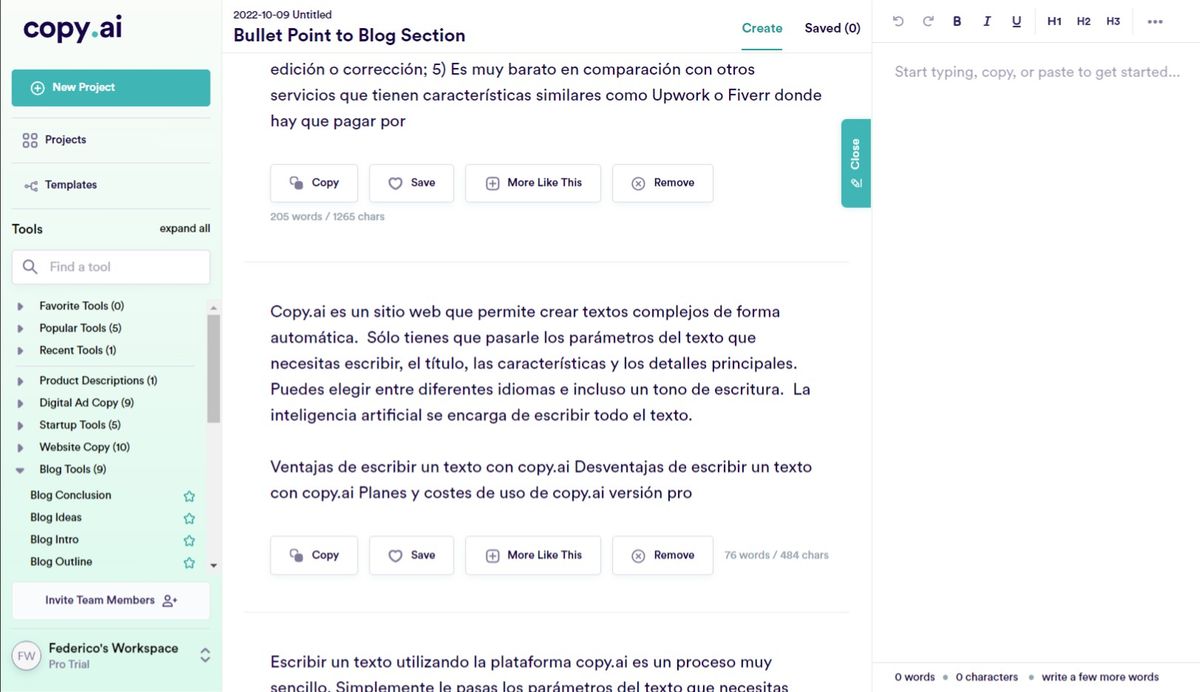This screenshot has width=1200, height=692.
Task: Click expand all in Tools
Action: pos(185,228)
